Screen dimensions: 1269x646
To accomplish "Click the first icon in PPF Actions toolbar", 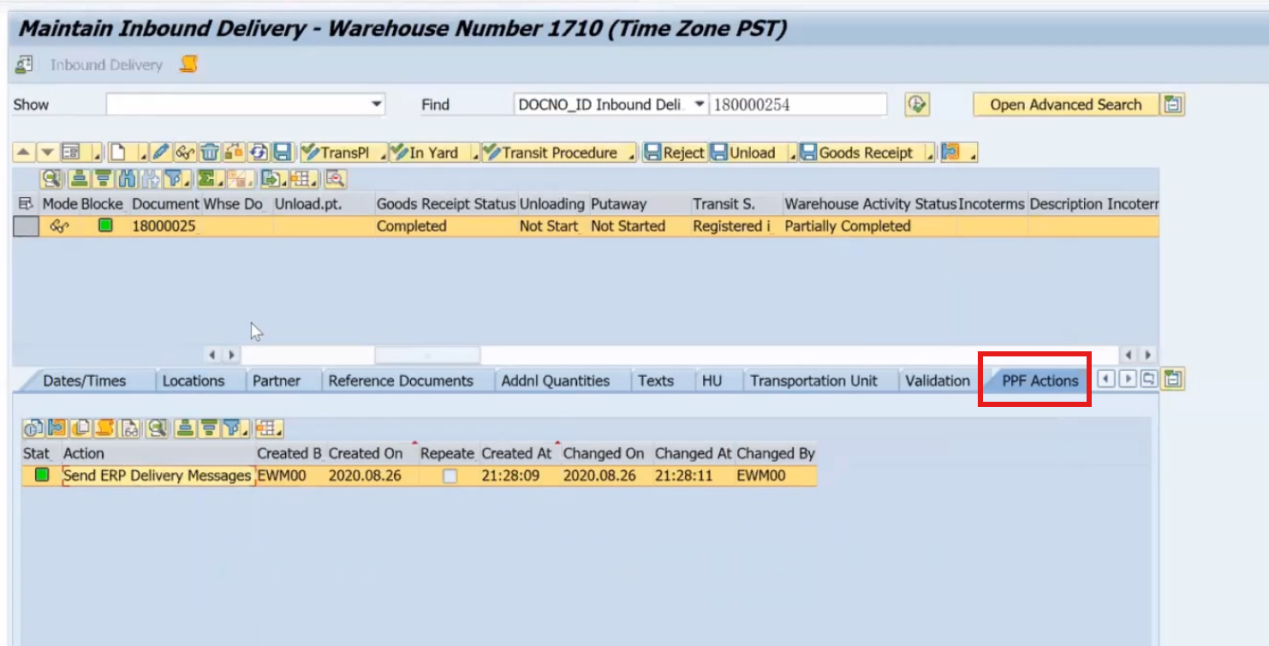I will (x=33, y=428).
